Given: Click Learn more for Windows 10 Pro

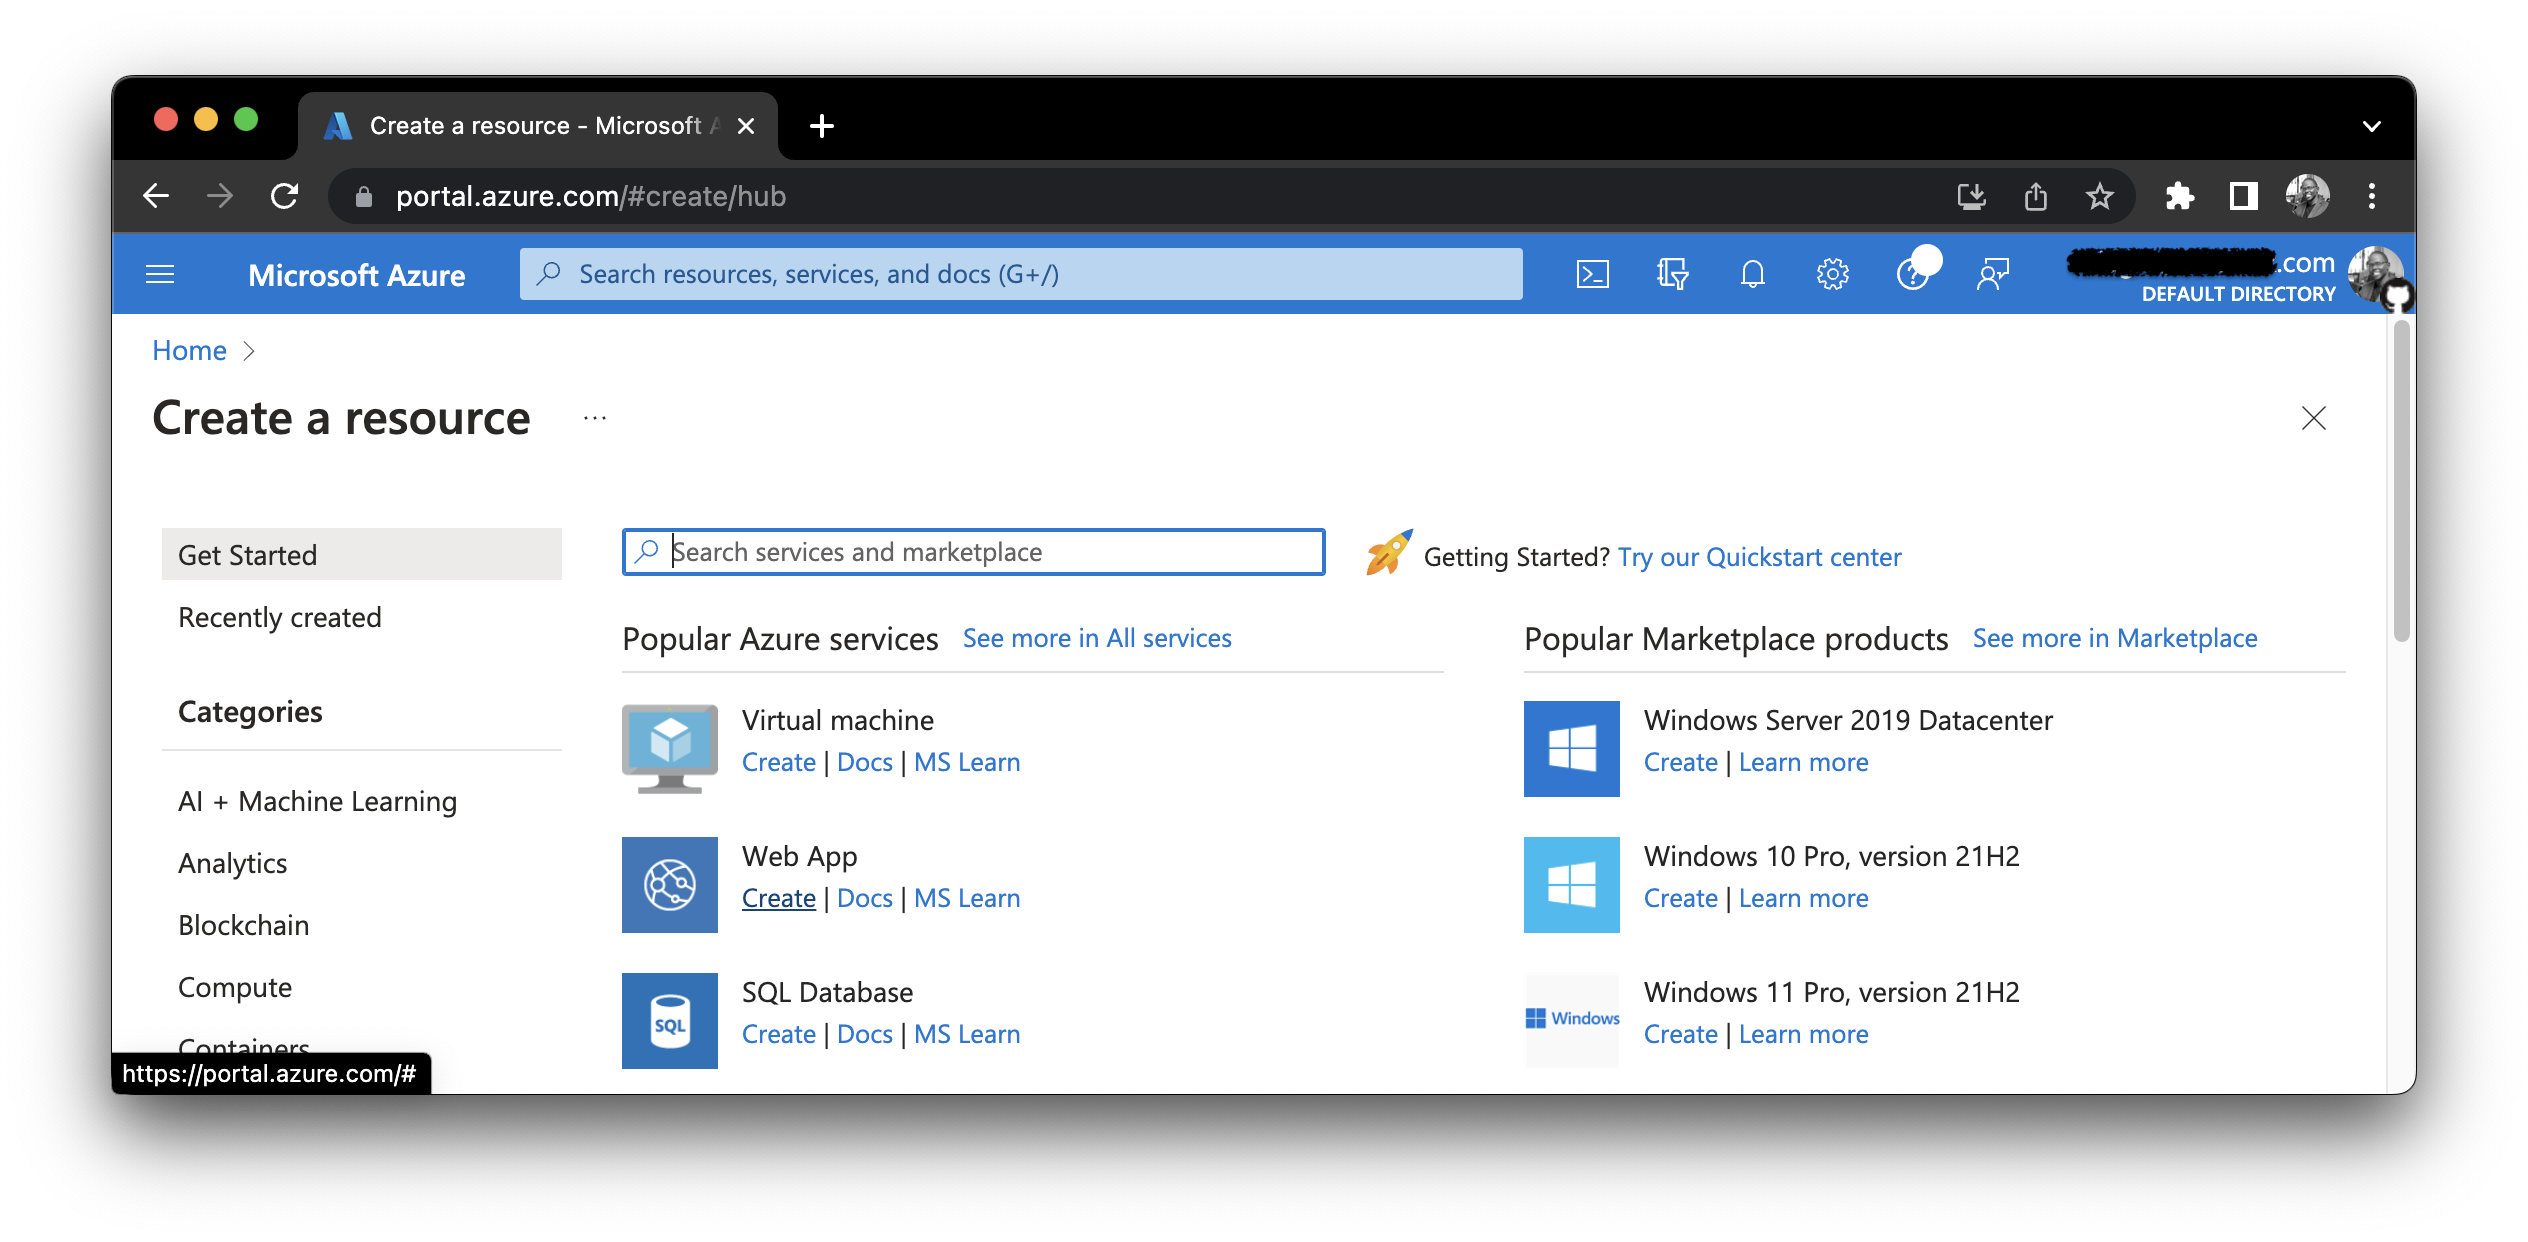Looking at the screenshot, I should [1804, 898].
